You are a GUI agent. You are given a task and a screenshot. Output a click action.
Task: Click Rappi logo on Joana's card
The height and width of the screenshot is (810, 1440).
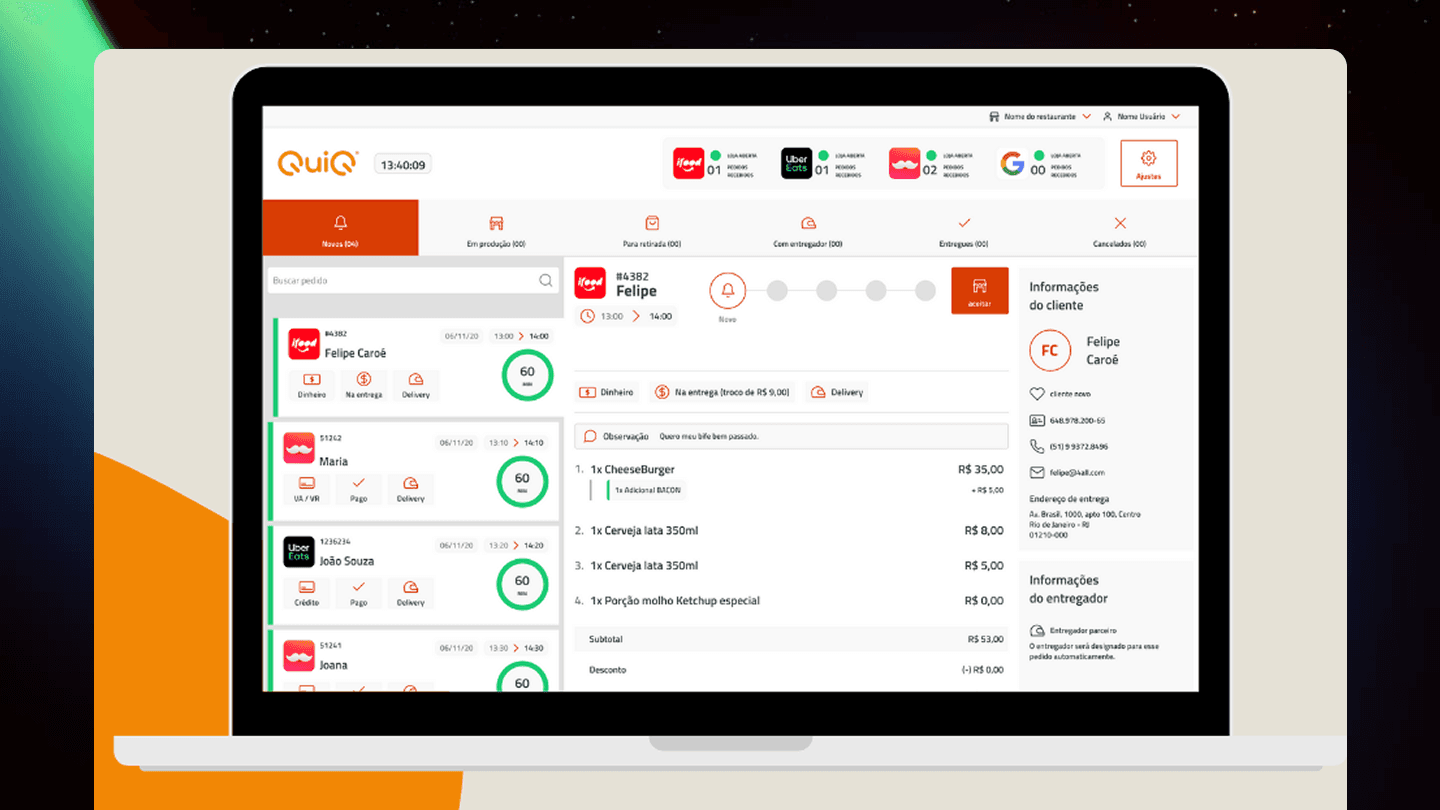point(299,656)
